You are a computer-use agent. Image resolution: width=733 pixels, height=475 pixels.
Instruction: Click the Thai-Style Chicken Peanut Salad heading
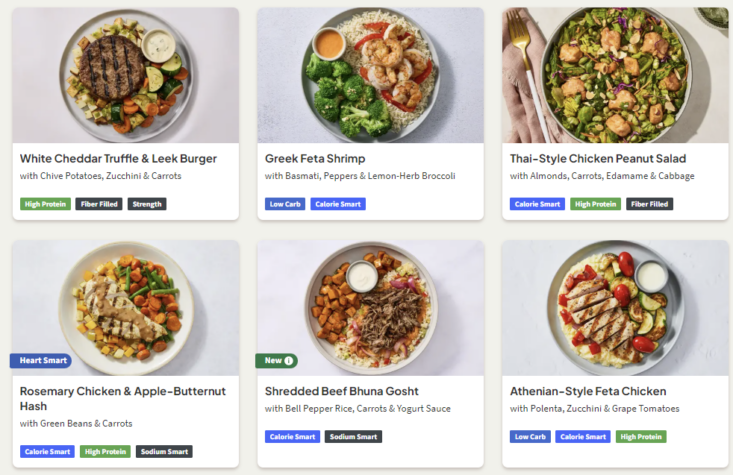tap(598, 158)
